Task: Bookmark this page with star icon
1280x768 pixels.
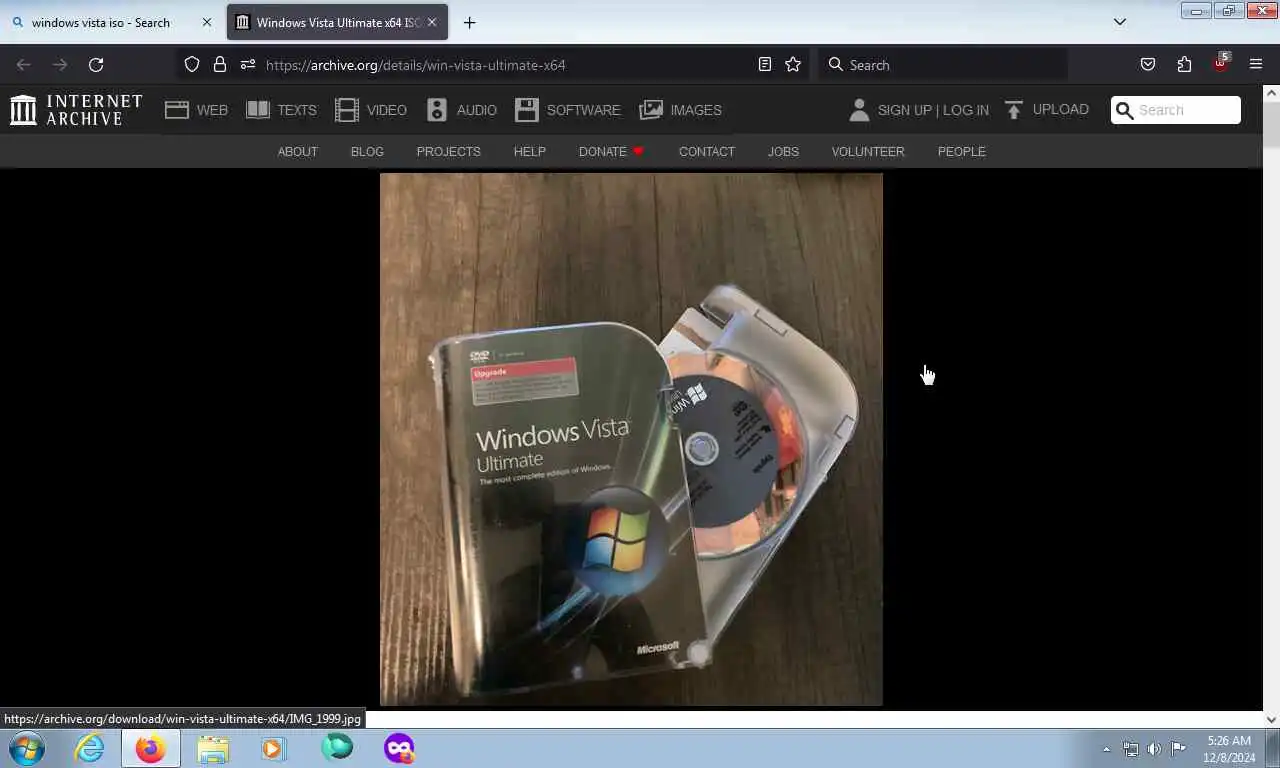Action: [x=793, y=65]
